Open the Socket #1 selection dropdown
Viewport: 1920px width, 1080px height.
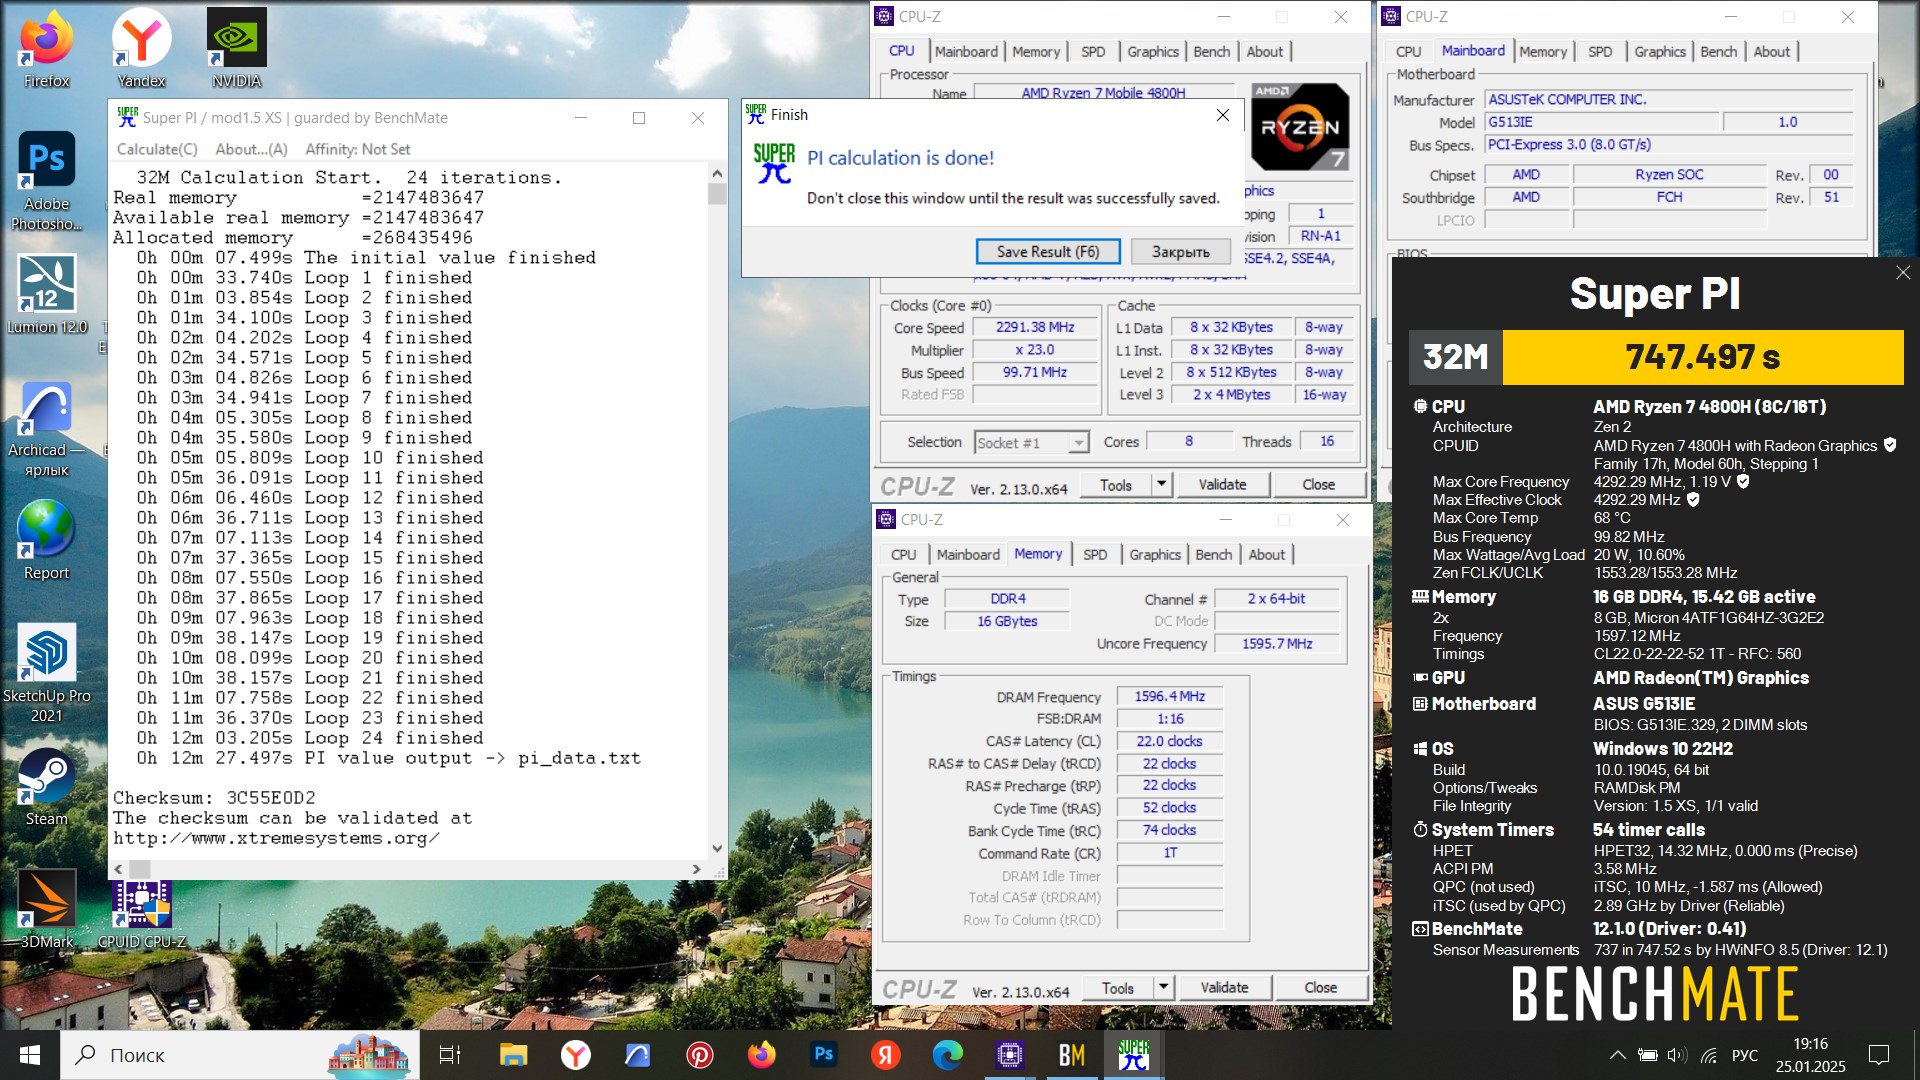(1032, 443)
